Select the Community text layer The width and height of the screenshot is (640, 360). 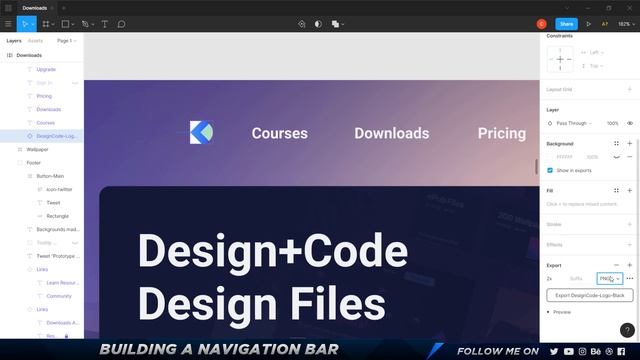59,296
